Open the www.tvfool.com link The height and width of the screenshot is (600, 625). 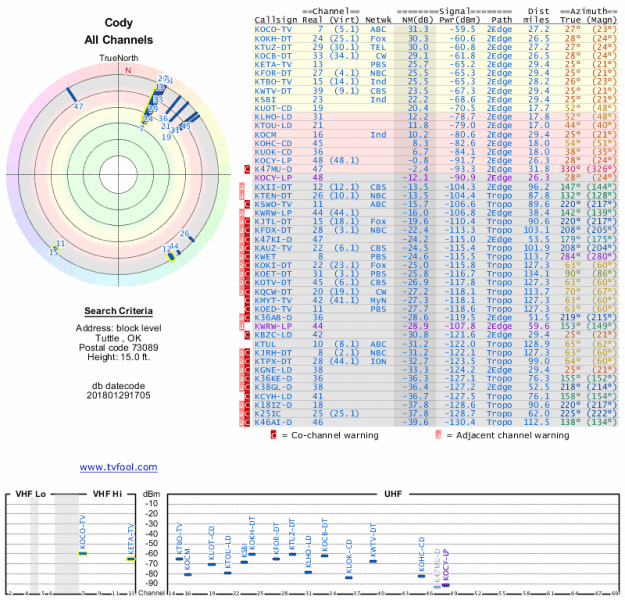click(118, 467)
